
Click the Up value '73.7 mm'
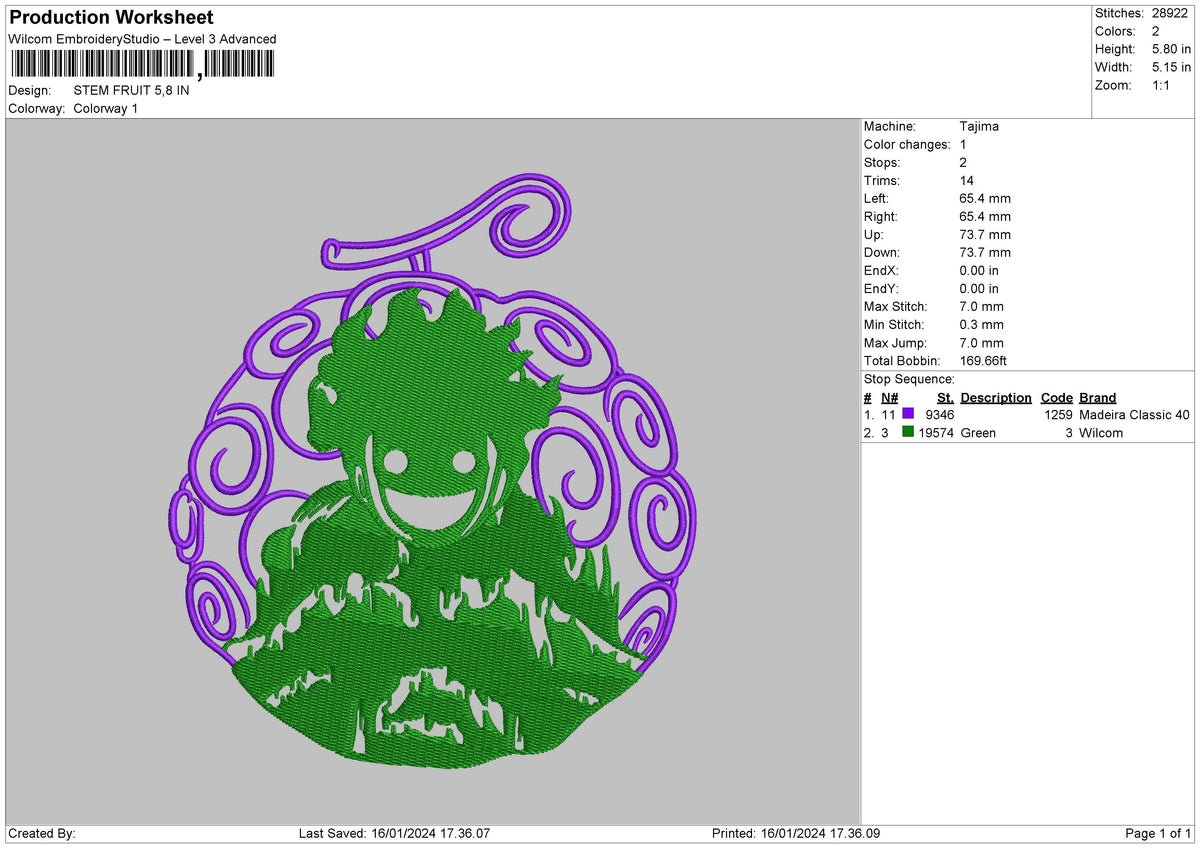985,234
